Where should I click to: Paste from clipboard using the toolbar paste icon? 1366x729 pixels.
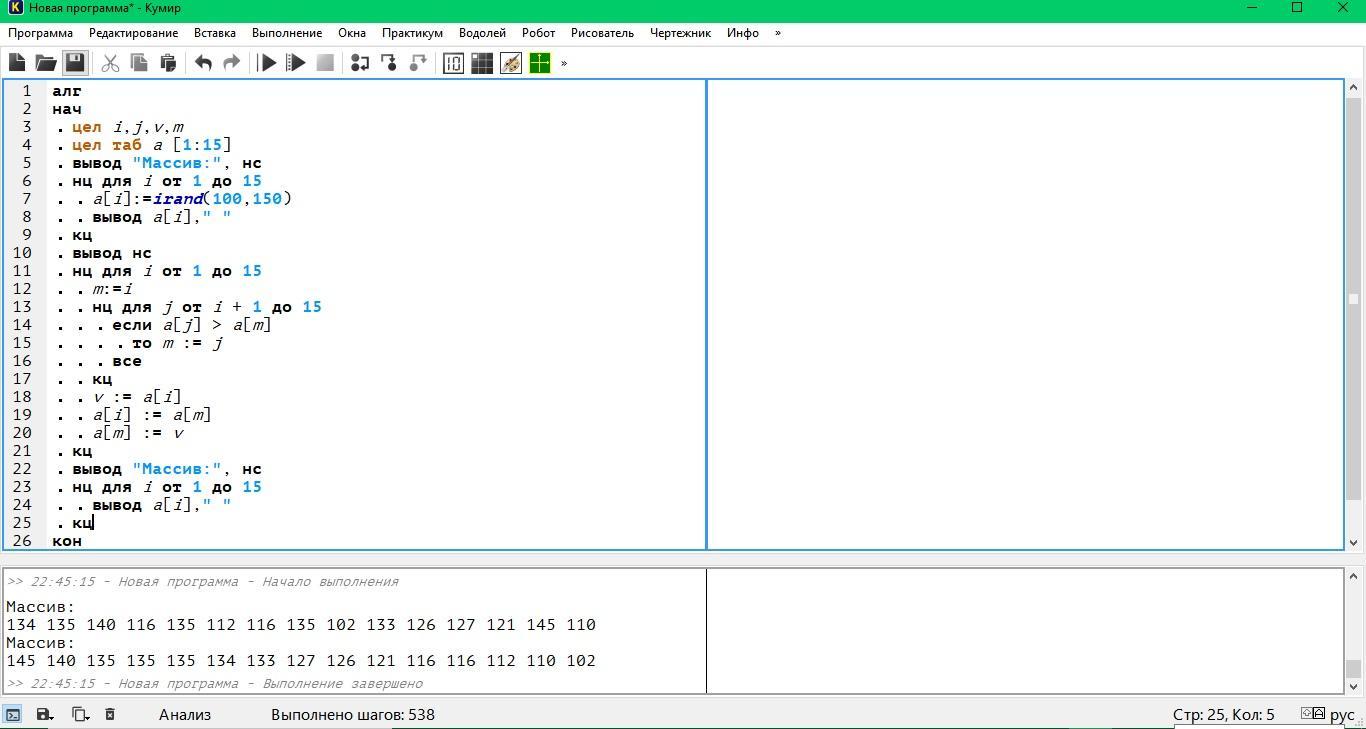[x=168, y=63]
